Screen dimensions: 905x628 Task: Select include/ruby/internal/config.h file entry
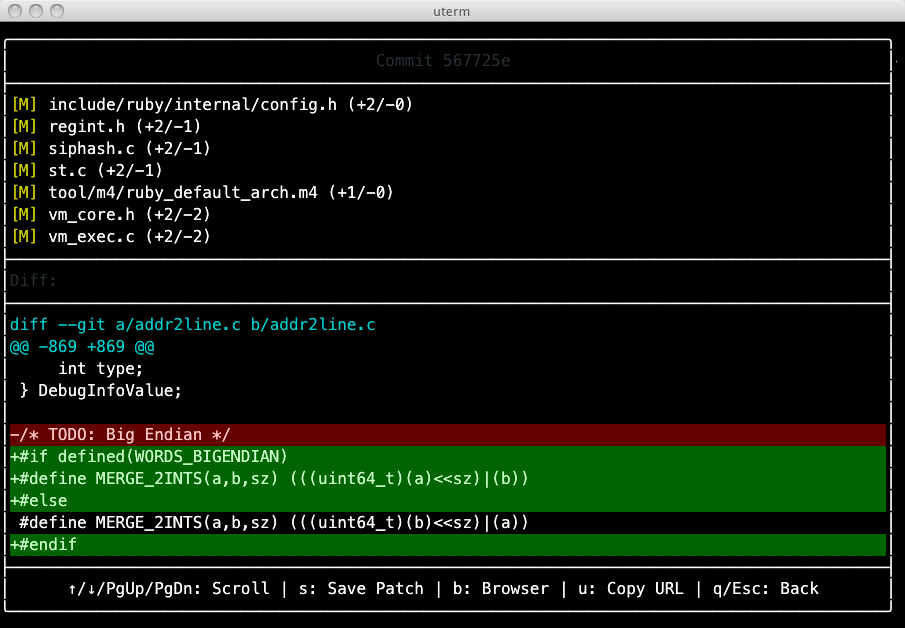click(212, 104)
